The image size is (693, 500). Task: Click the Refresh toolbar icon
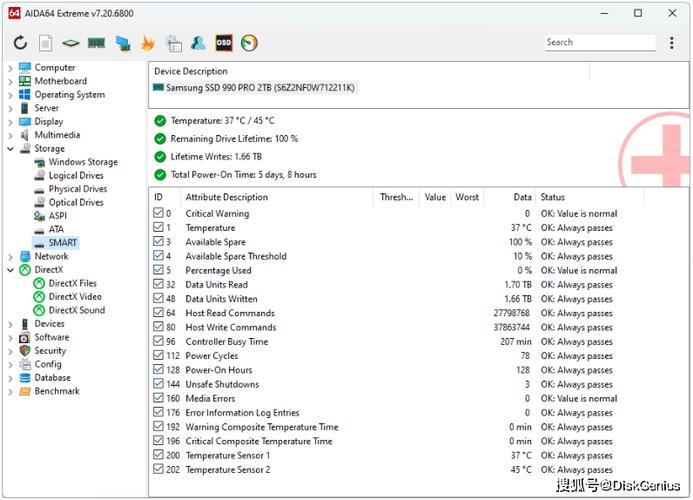pos(20,43)
